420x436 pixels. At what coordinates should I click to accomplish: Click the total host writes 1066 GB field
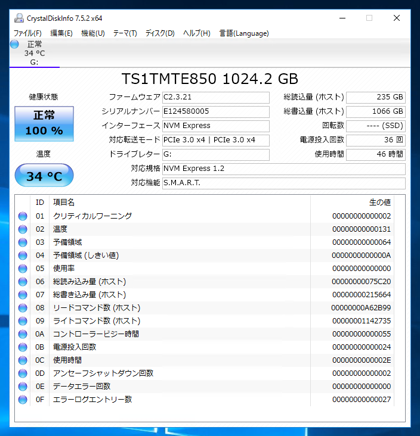point(376,111)
